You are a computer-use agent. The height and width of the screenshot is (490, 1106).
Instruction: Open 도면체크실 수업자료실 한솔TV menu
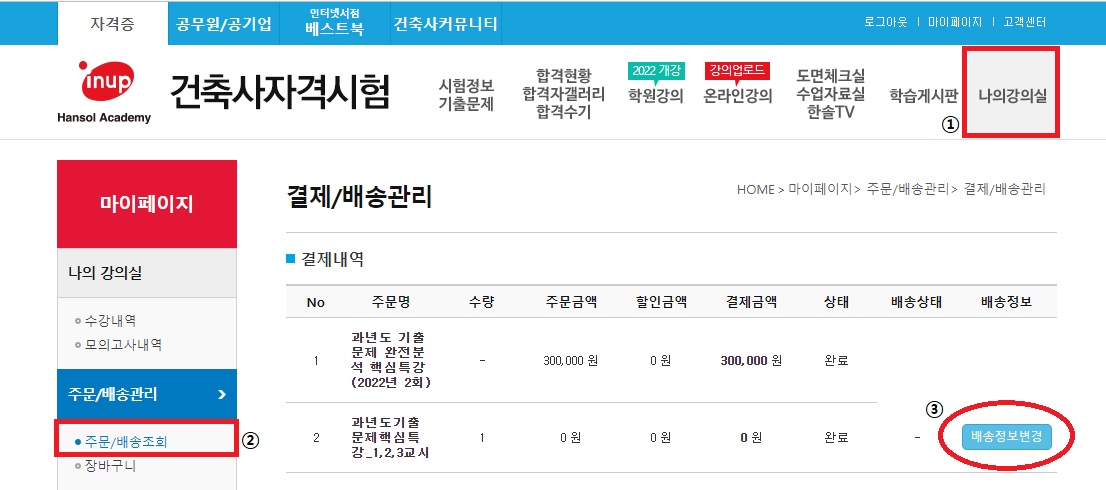click(831, 94)
